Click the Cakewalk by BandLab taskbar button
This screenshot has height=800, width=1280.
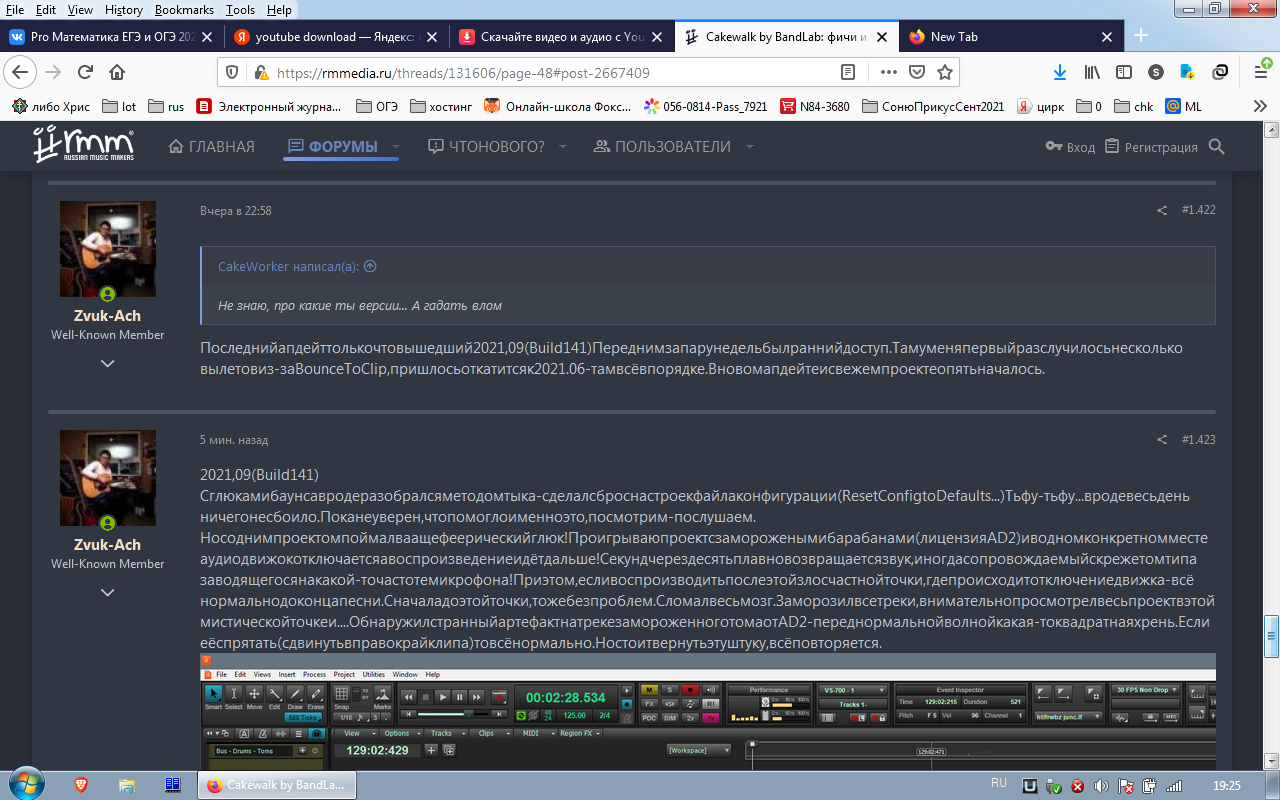point(275,785)
